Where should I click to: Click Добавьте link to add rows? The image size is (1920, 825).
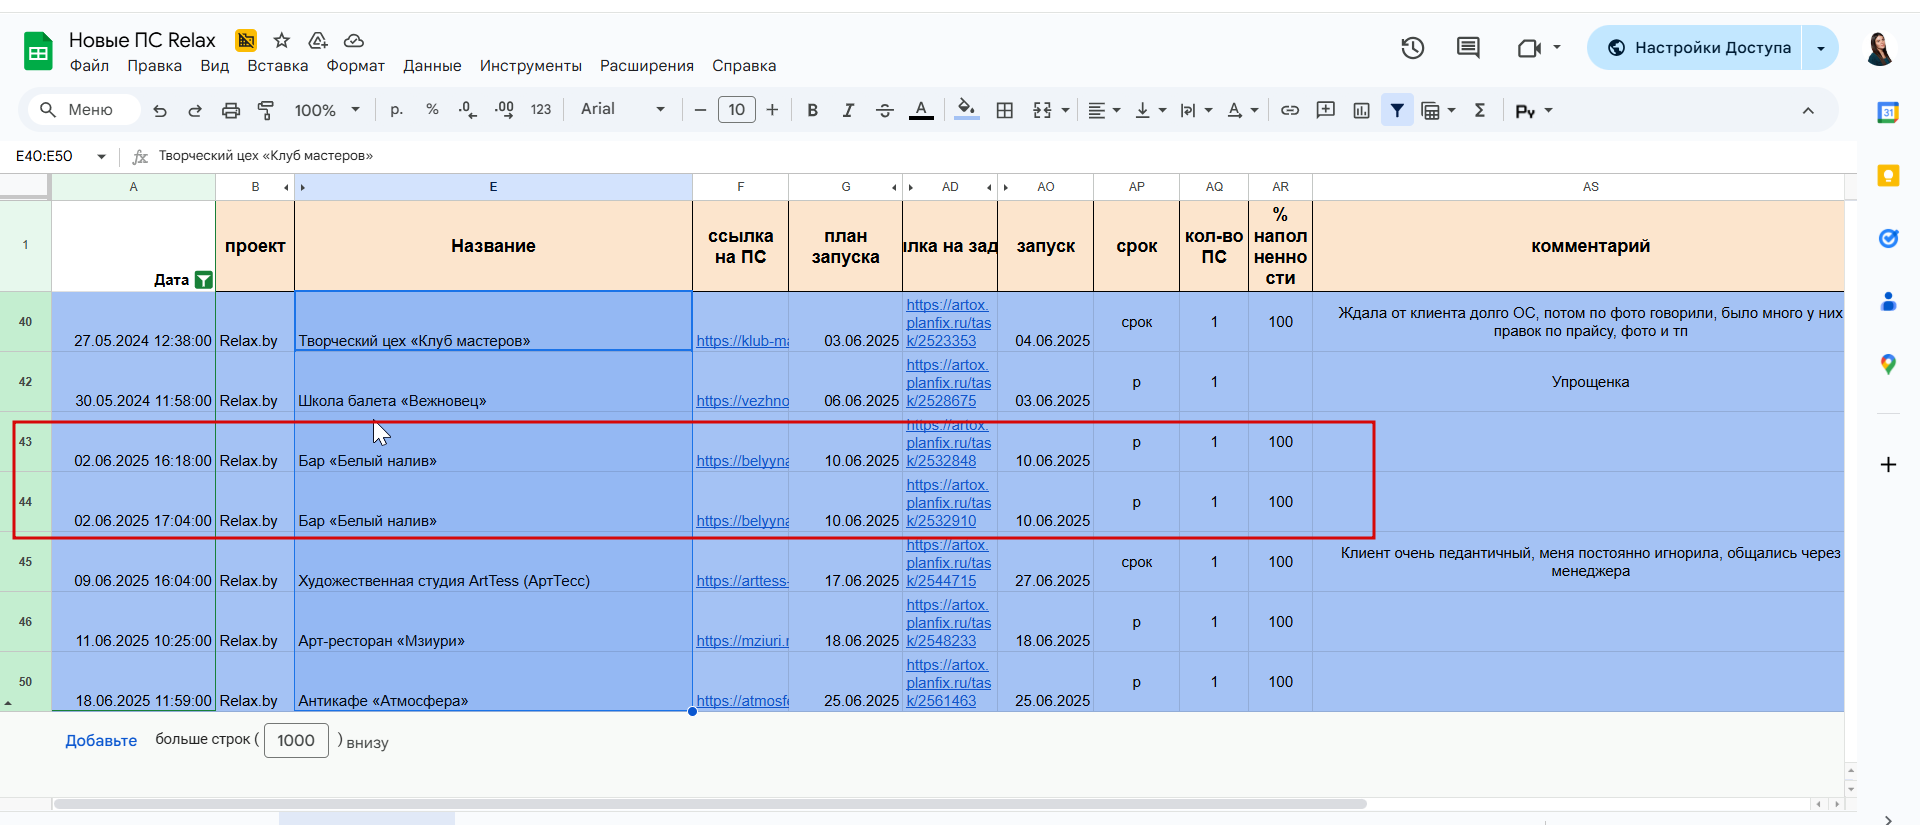(x=101, y=741)
